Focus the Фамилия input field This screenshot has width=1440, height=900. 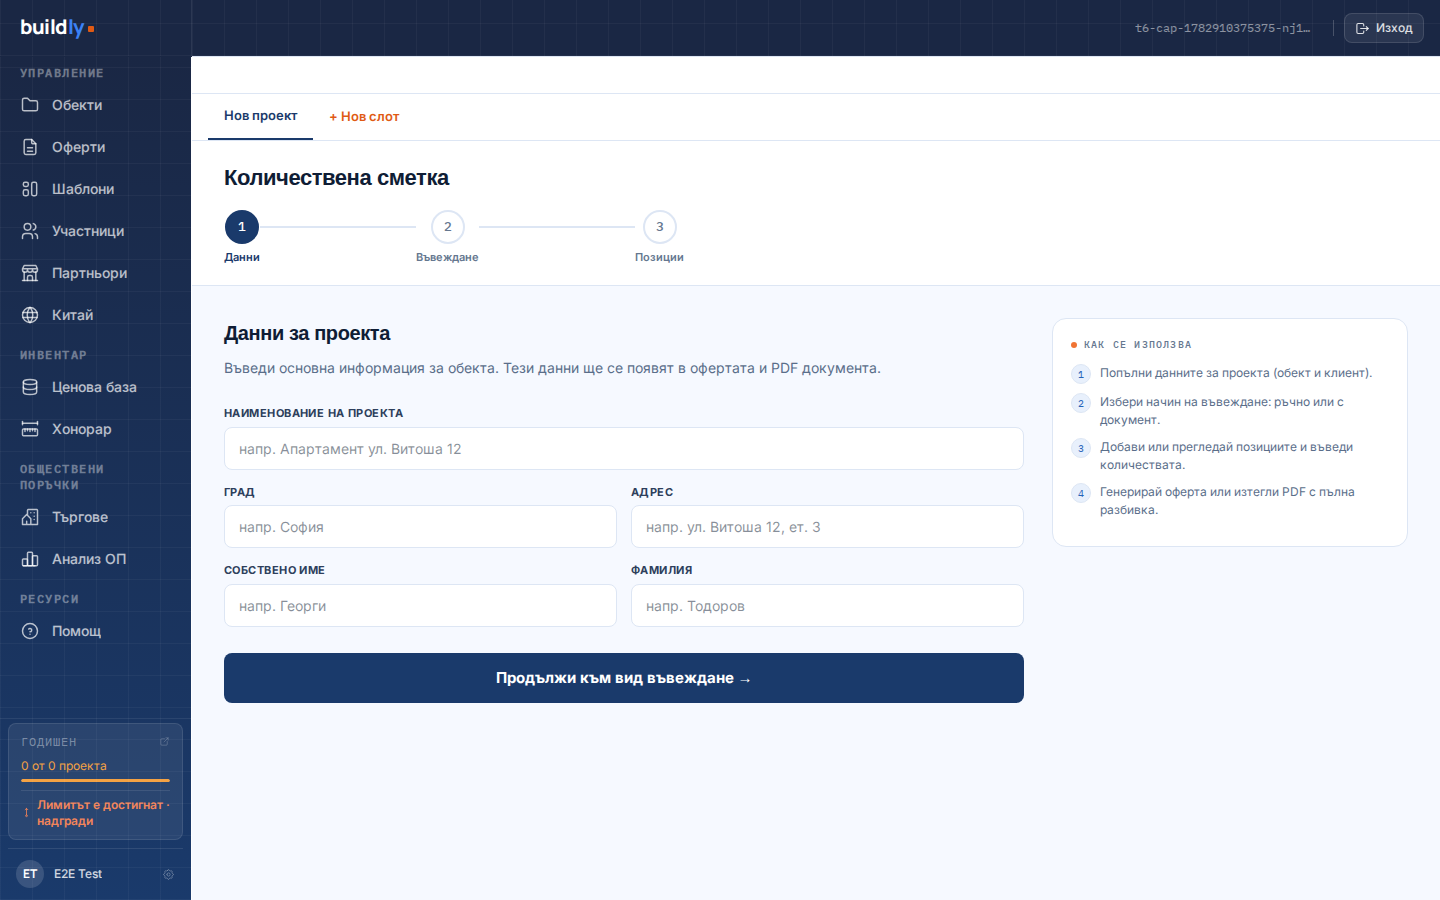(x=827, y=606)
